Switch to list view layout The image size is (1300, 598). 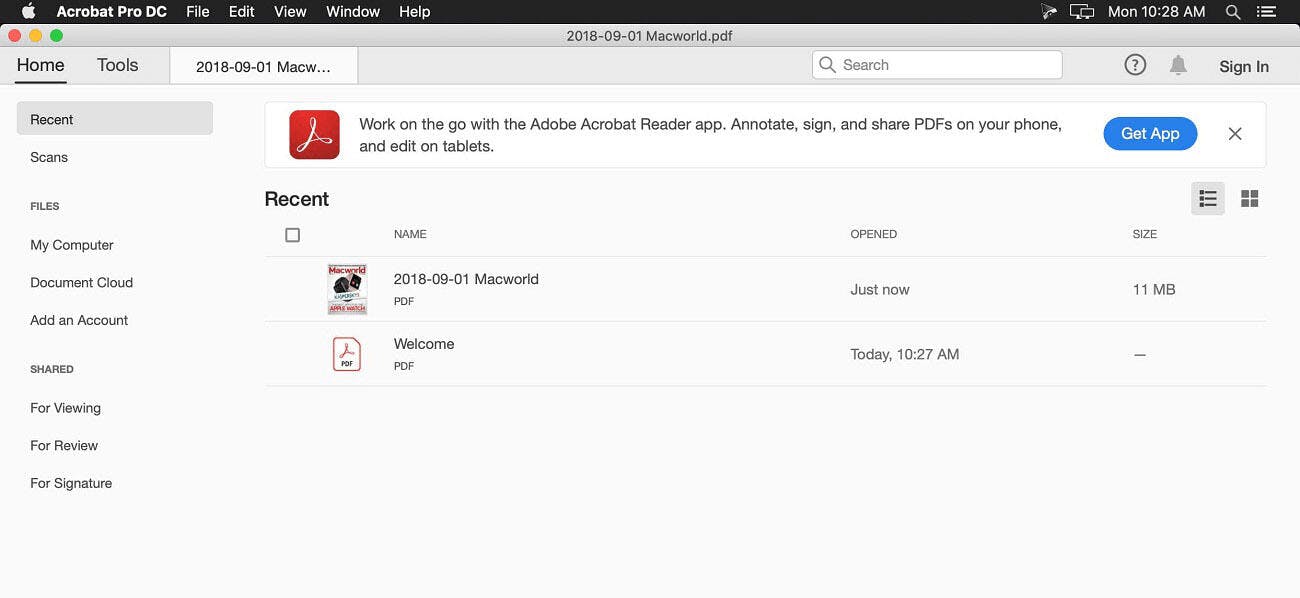coord(1208,198)
